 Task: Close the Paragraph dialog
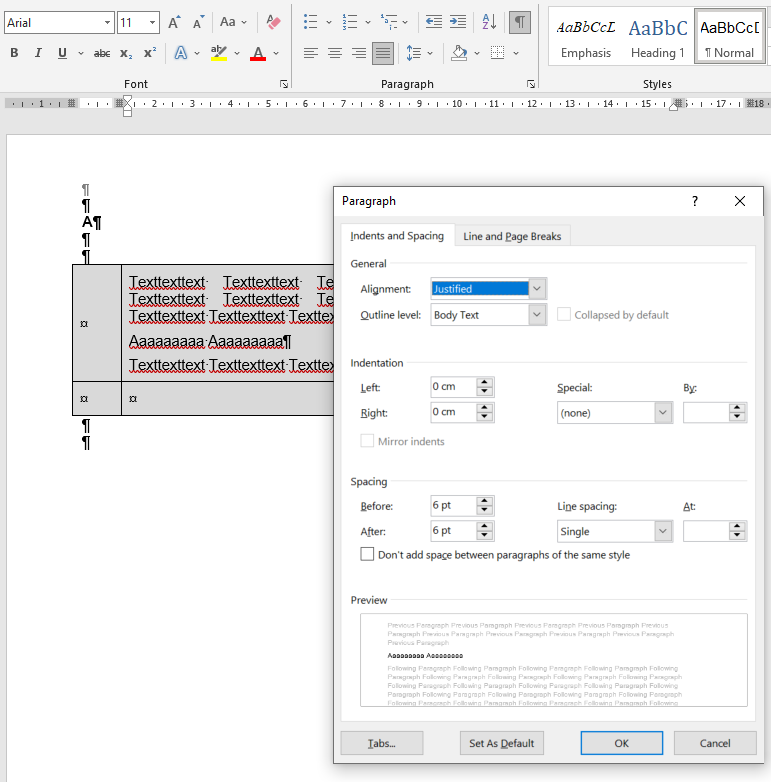[x=740, y=201]
